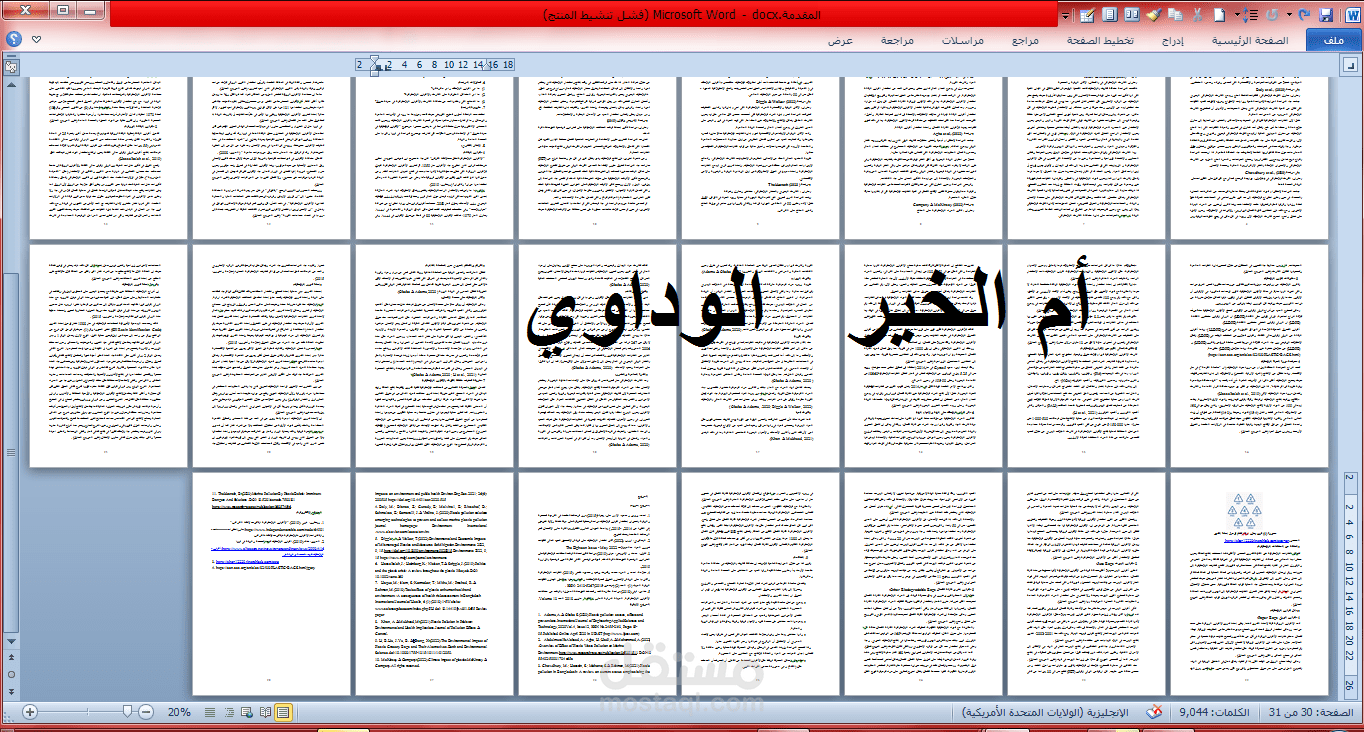Switch to إدراج (Insert) ribbon tab

(1172, 41)
